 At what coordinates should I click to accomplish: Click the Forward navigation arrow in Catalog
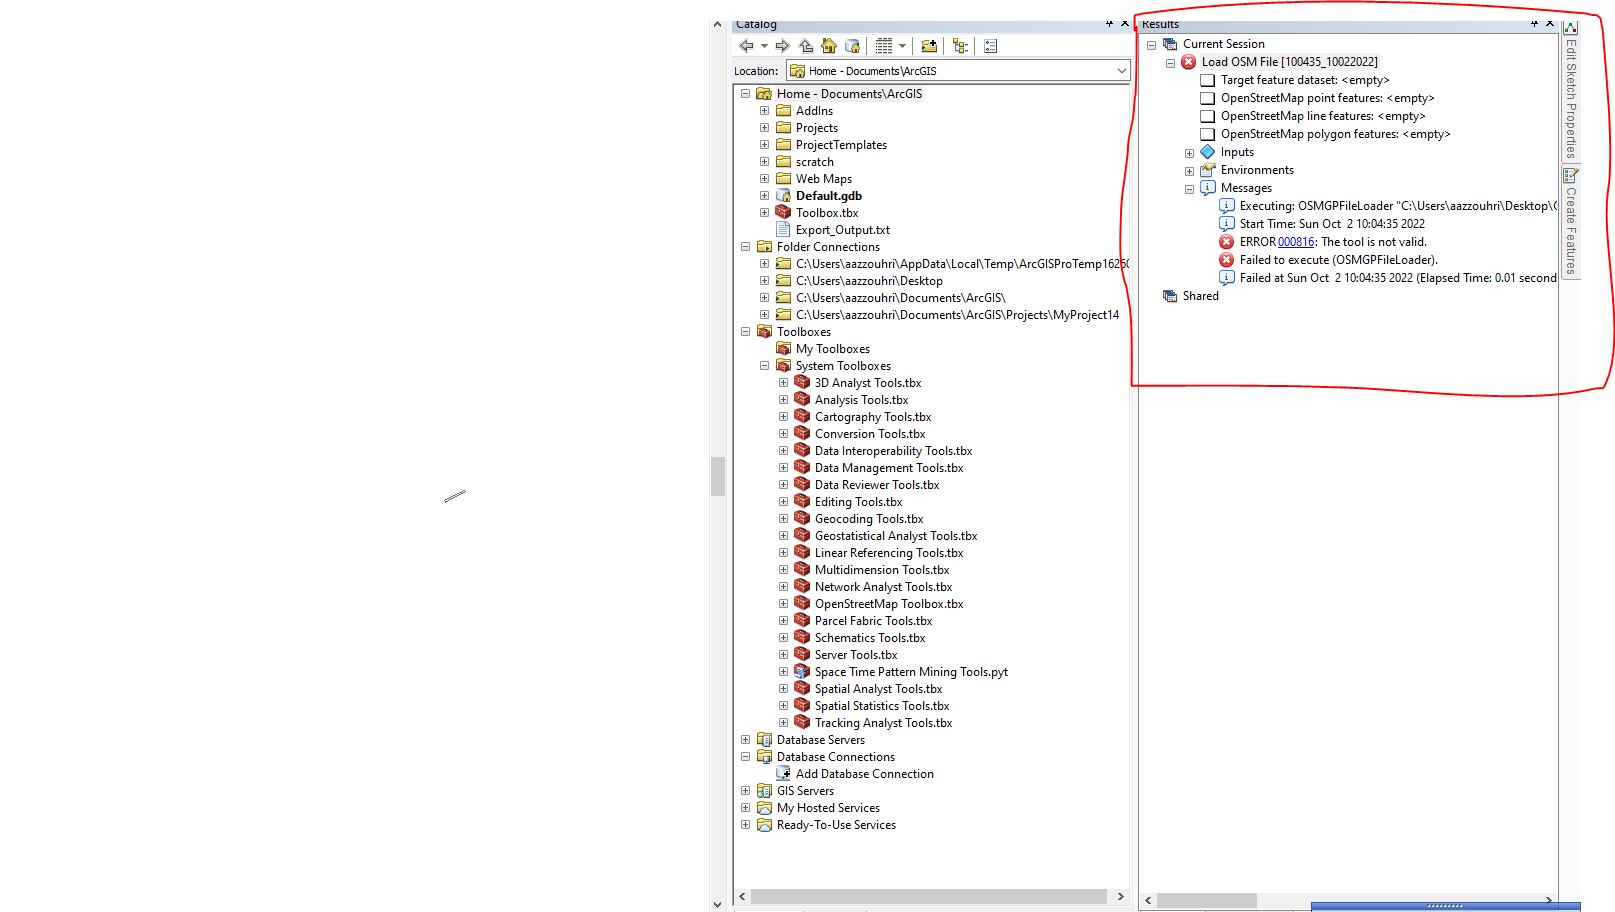click(x=782, y=45)
